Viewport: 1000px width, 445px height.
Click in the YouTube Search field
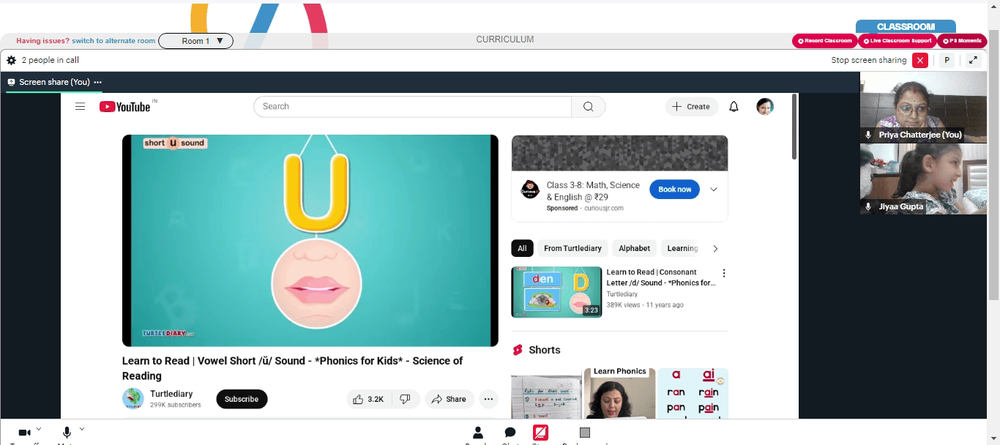pyautogui.click(x=413, y=106)
